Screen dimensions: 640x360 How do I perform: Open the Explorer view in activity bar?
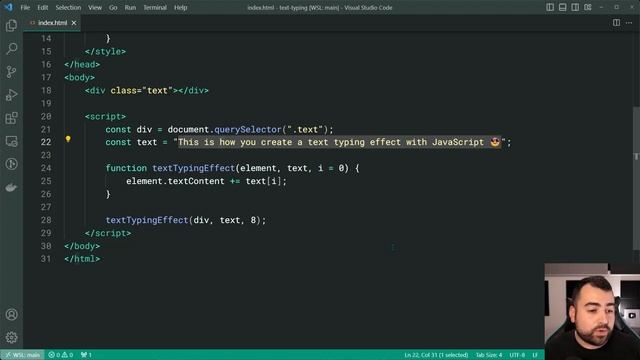click(x=11, y=26)
